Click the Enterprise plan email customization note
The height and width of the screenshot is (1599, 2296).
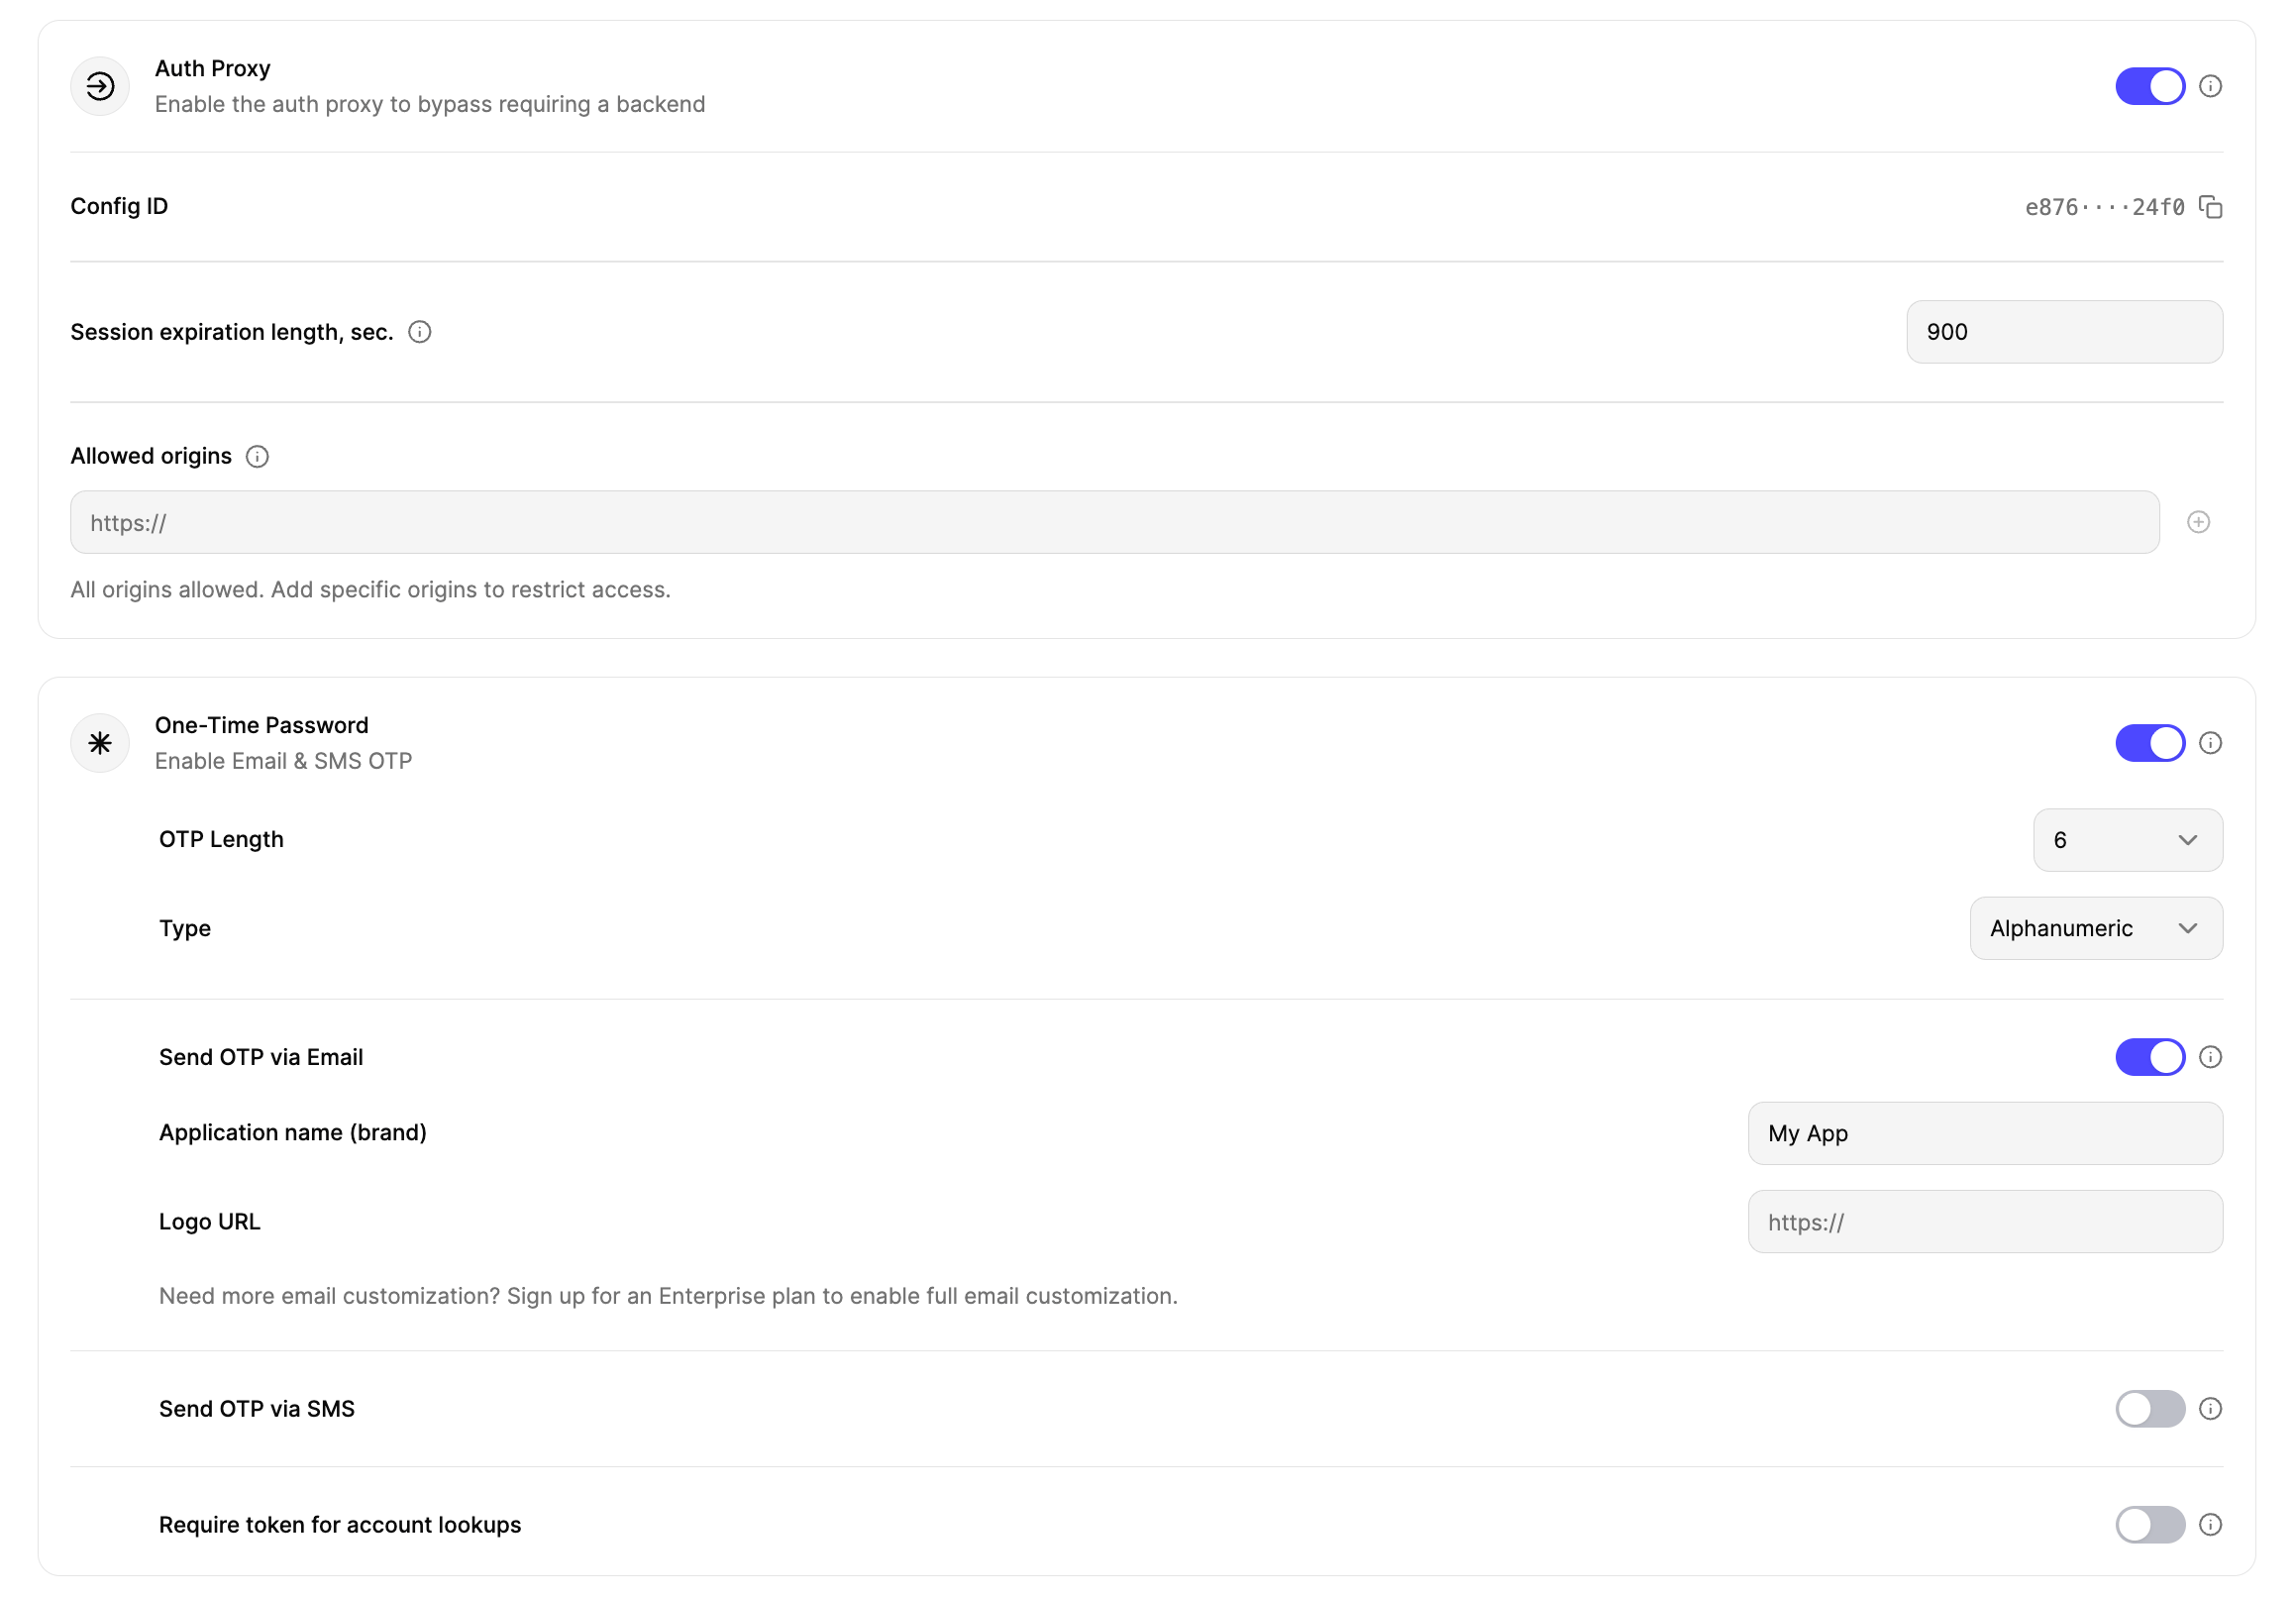[x=668, y=1296]
